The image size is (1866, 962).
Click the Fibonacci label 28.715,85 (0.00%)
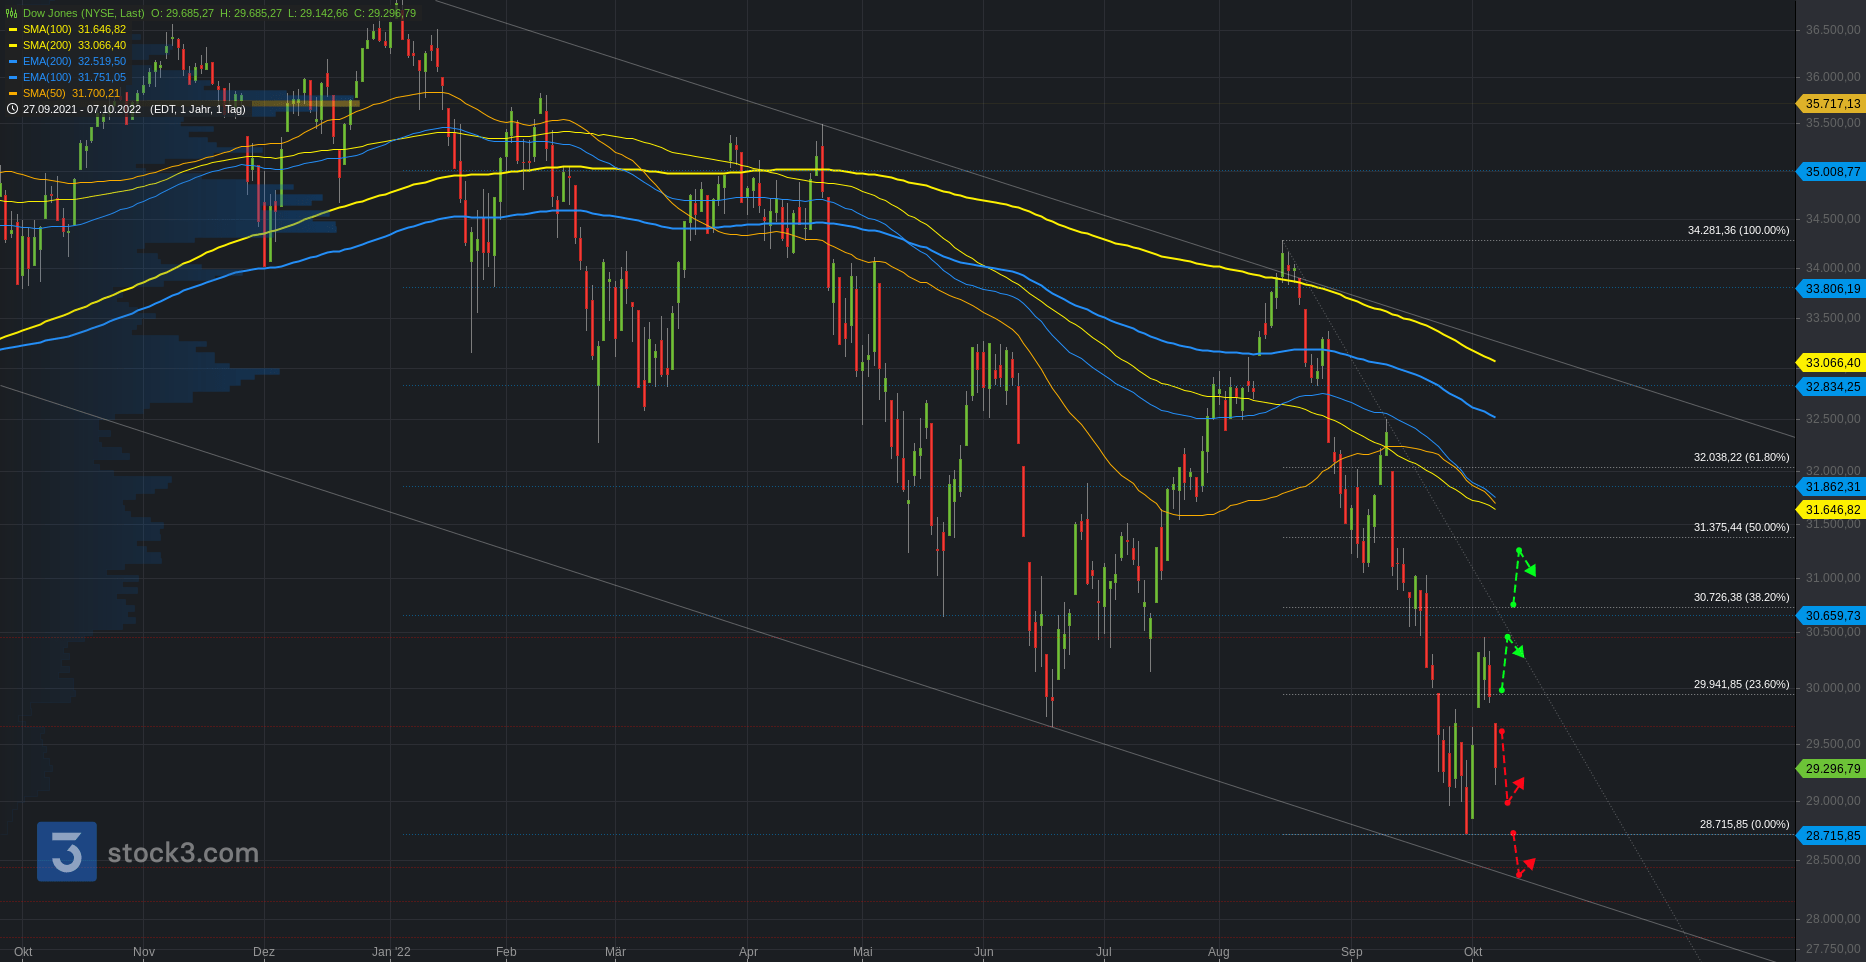click(x=1744, y=824)
